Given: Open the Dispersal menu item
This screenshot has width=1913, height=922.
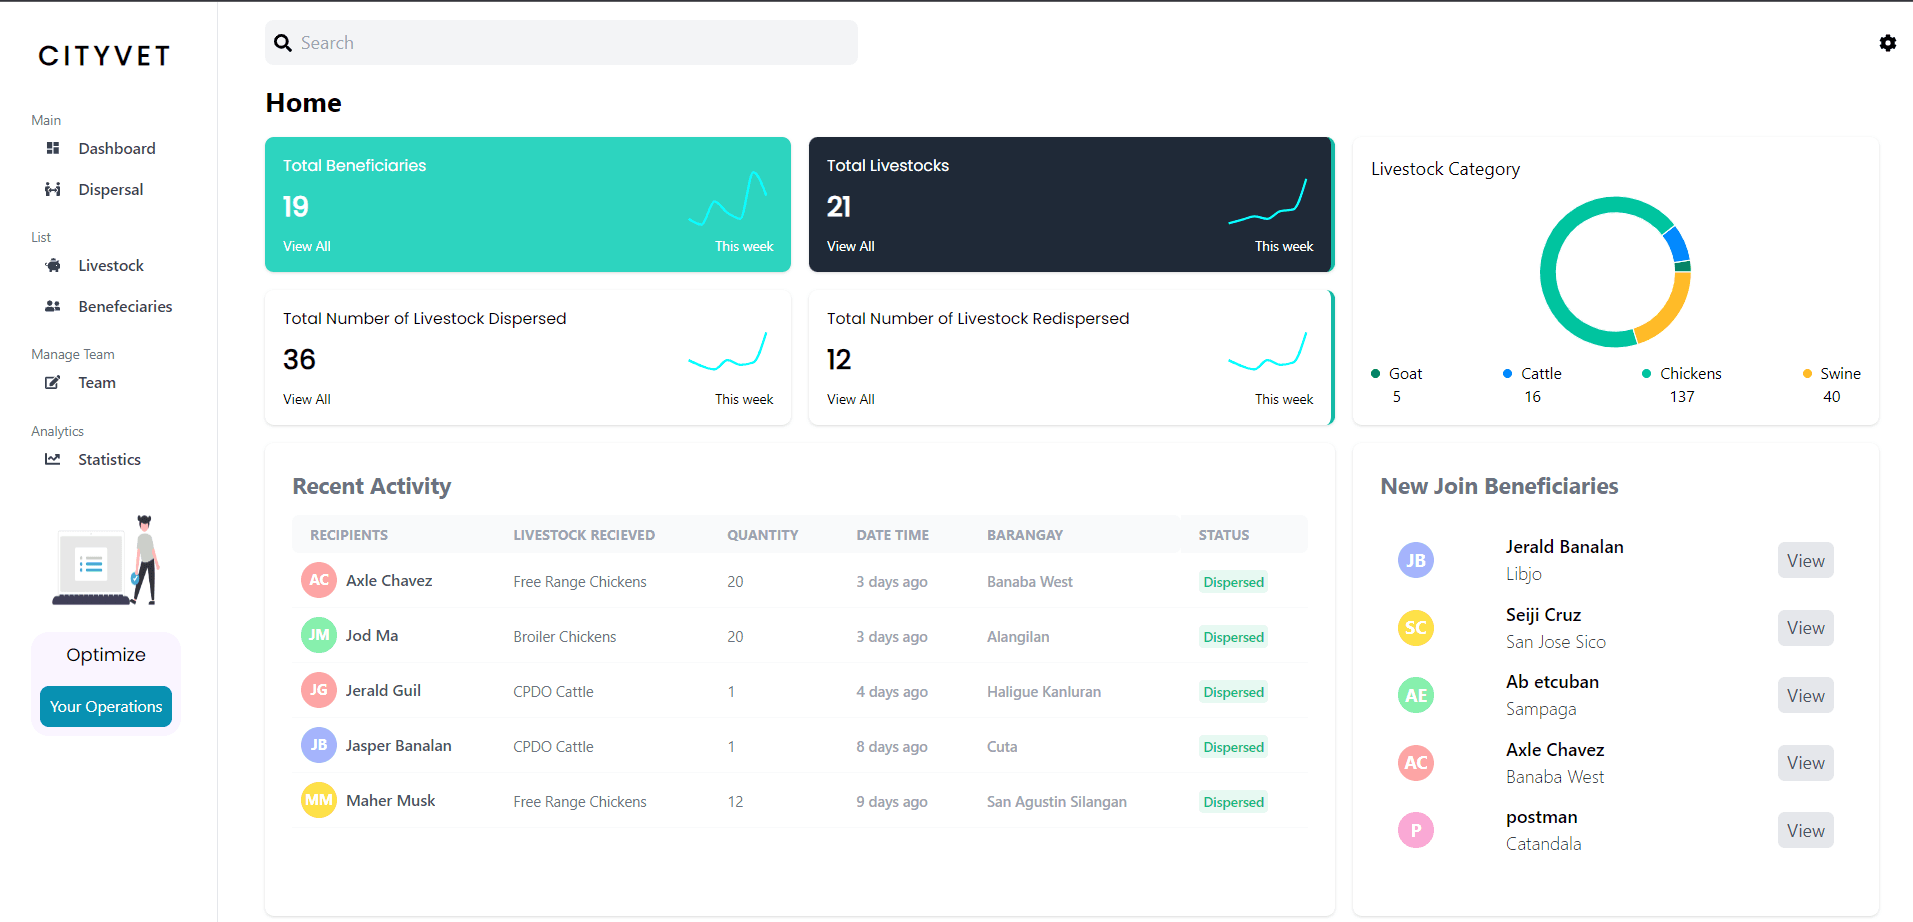Looking at the screenshot, I should point(110,189).
